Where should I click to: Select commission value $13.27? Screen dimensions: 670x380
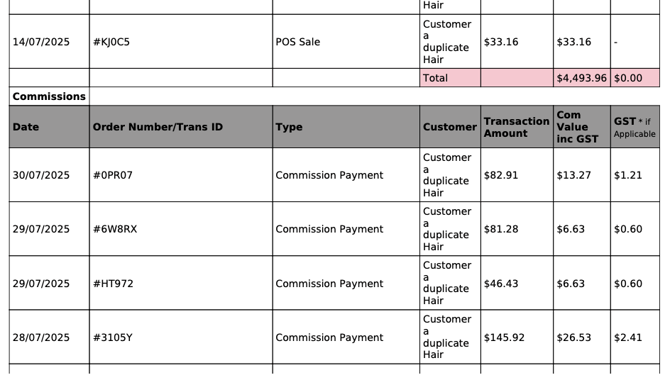point(573,175)
